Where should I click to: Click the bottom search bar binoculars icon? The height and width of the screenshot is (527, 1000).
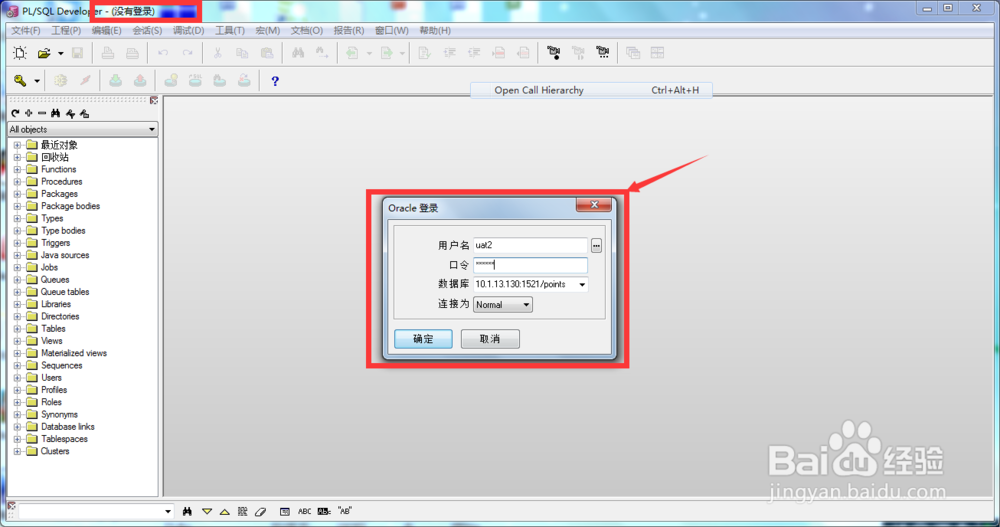pos(187,512)
